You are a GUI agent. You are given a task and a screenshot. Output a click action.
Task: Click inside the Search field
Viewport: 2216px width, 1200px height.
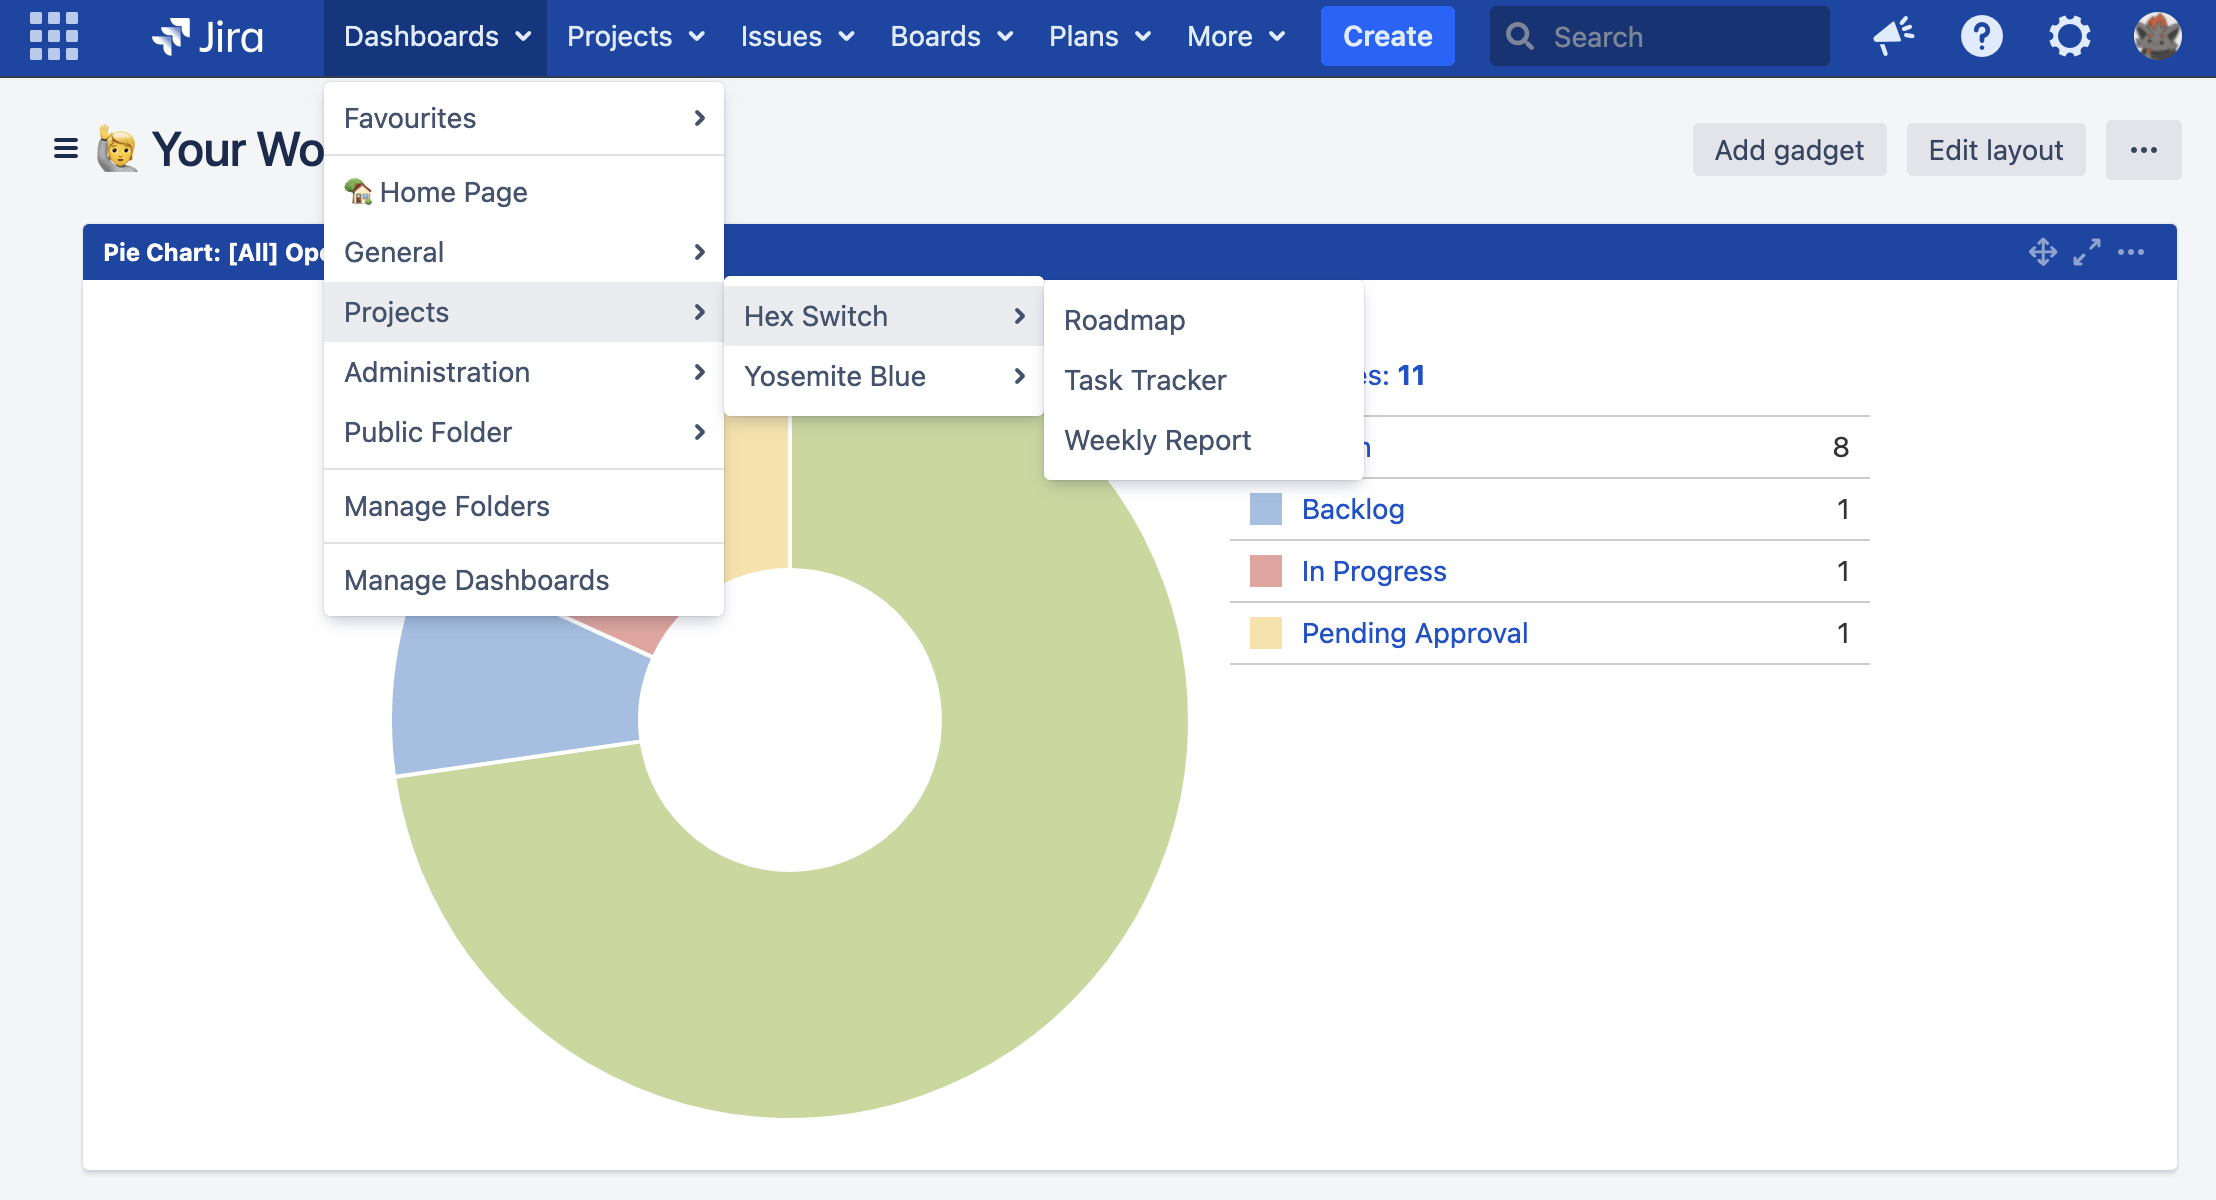tap(1660, 36)
